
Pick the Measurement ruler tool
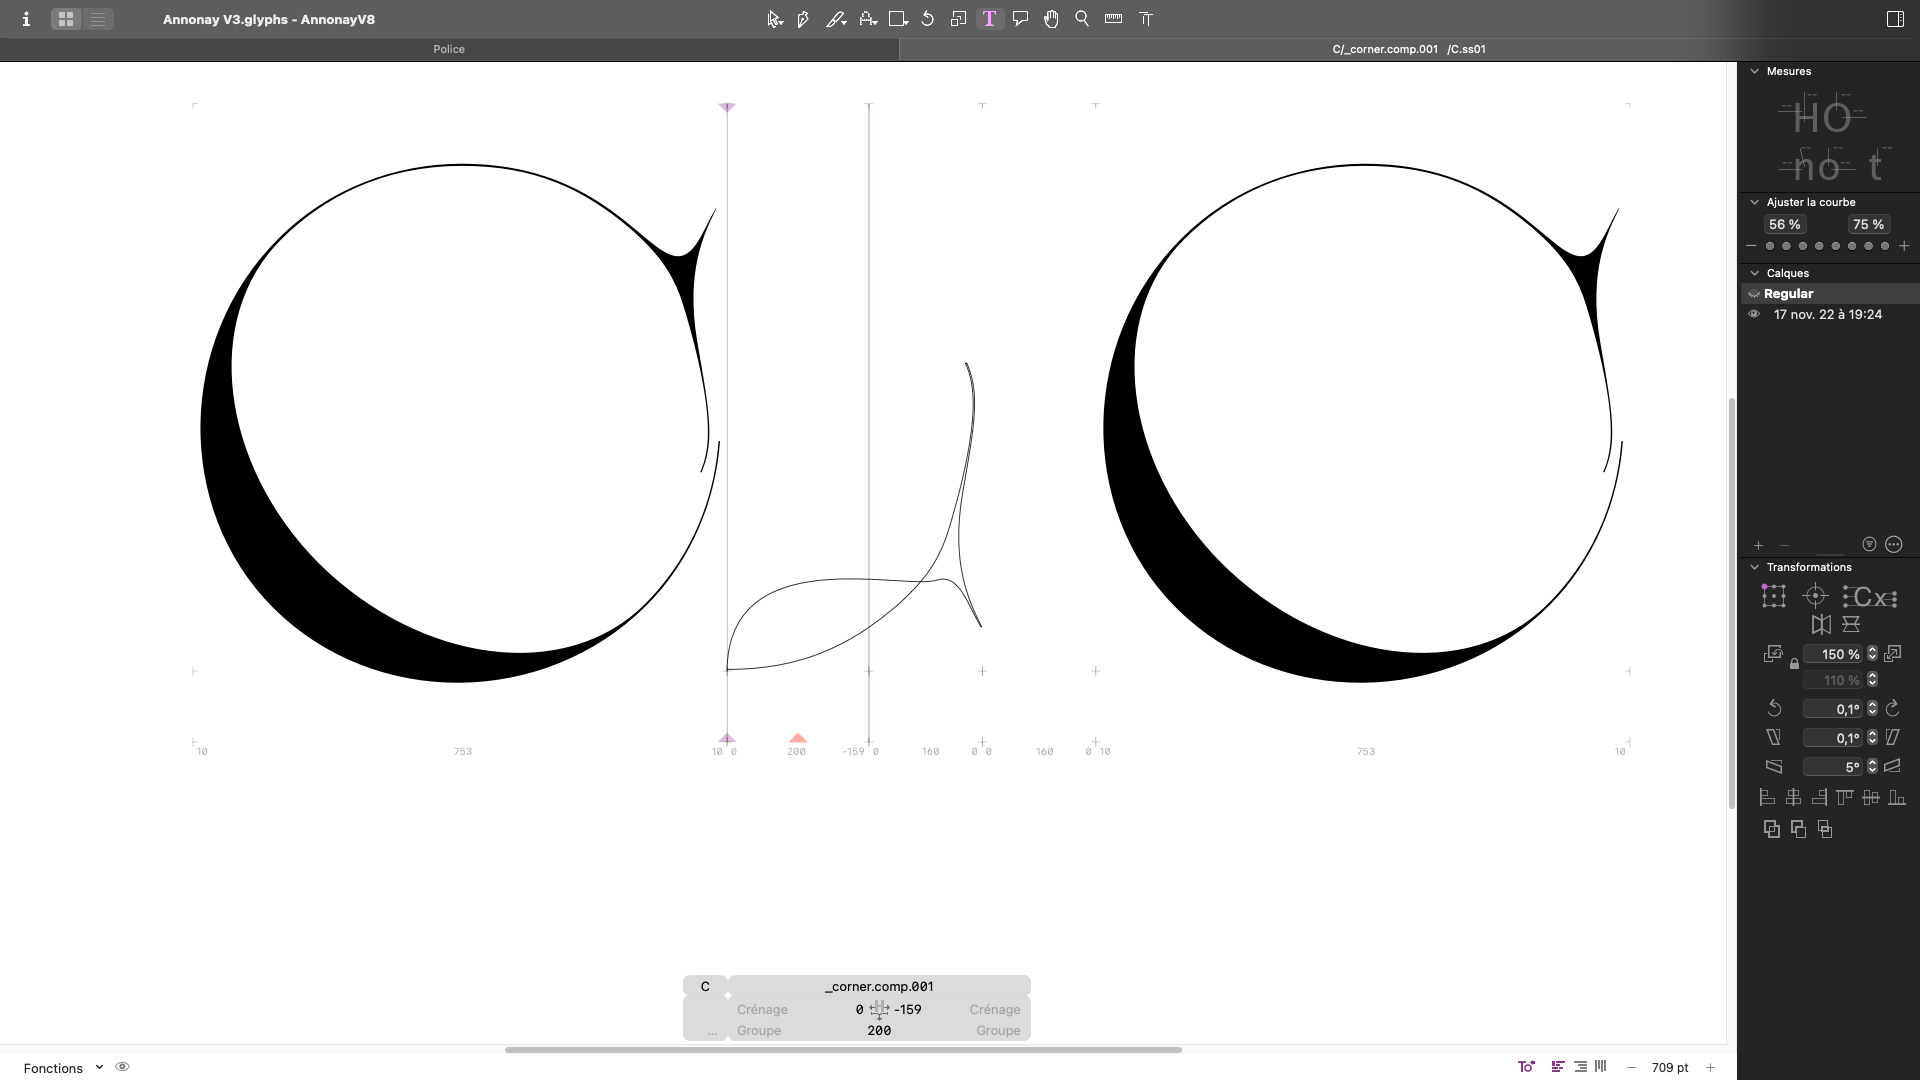1113,19
